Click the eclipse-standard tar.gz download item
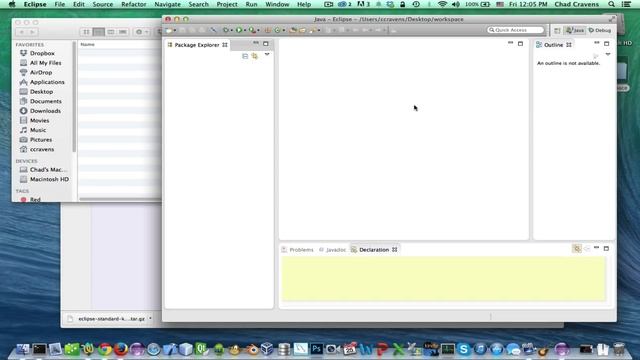 [x=111, y=318]
